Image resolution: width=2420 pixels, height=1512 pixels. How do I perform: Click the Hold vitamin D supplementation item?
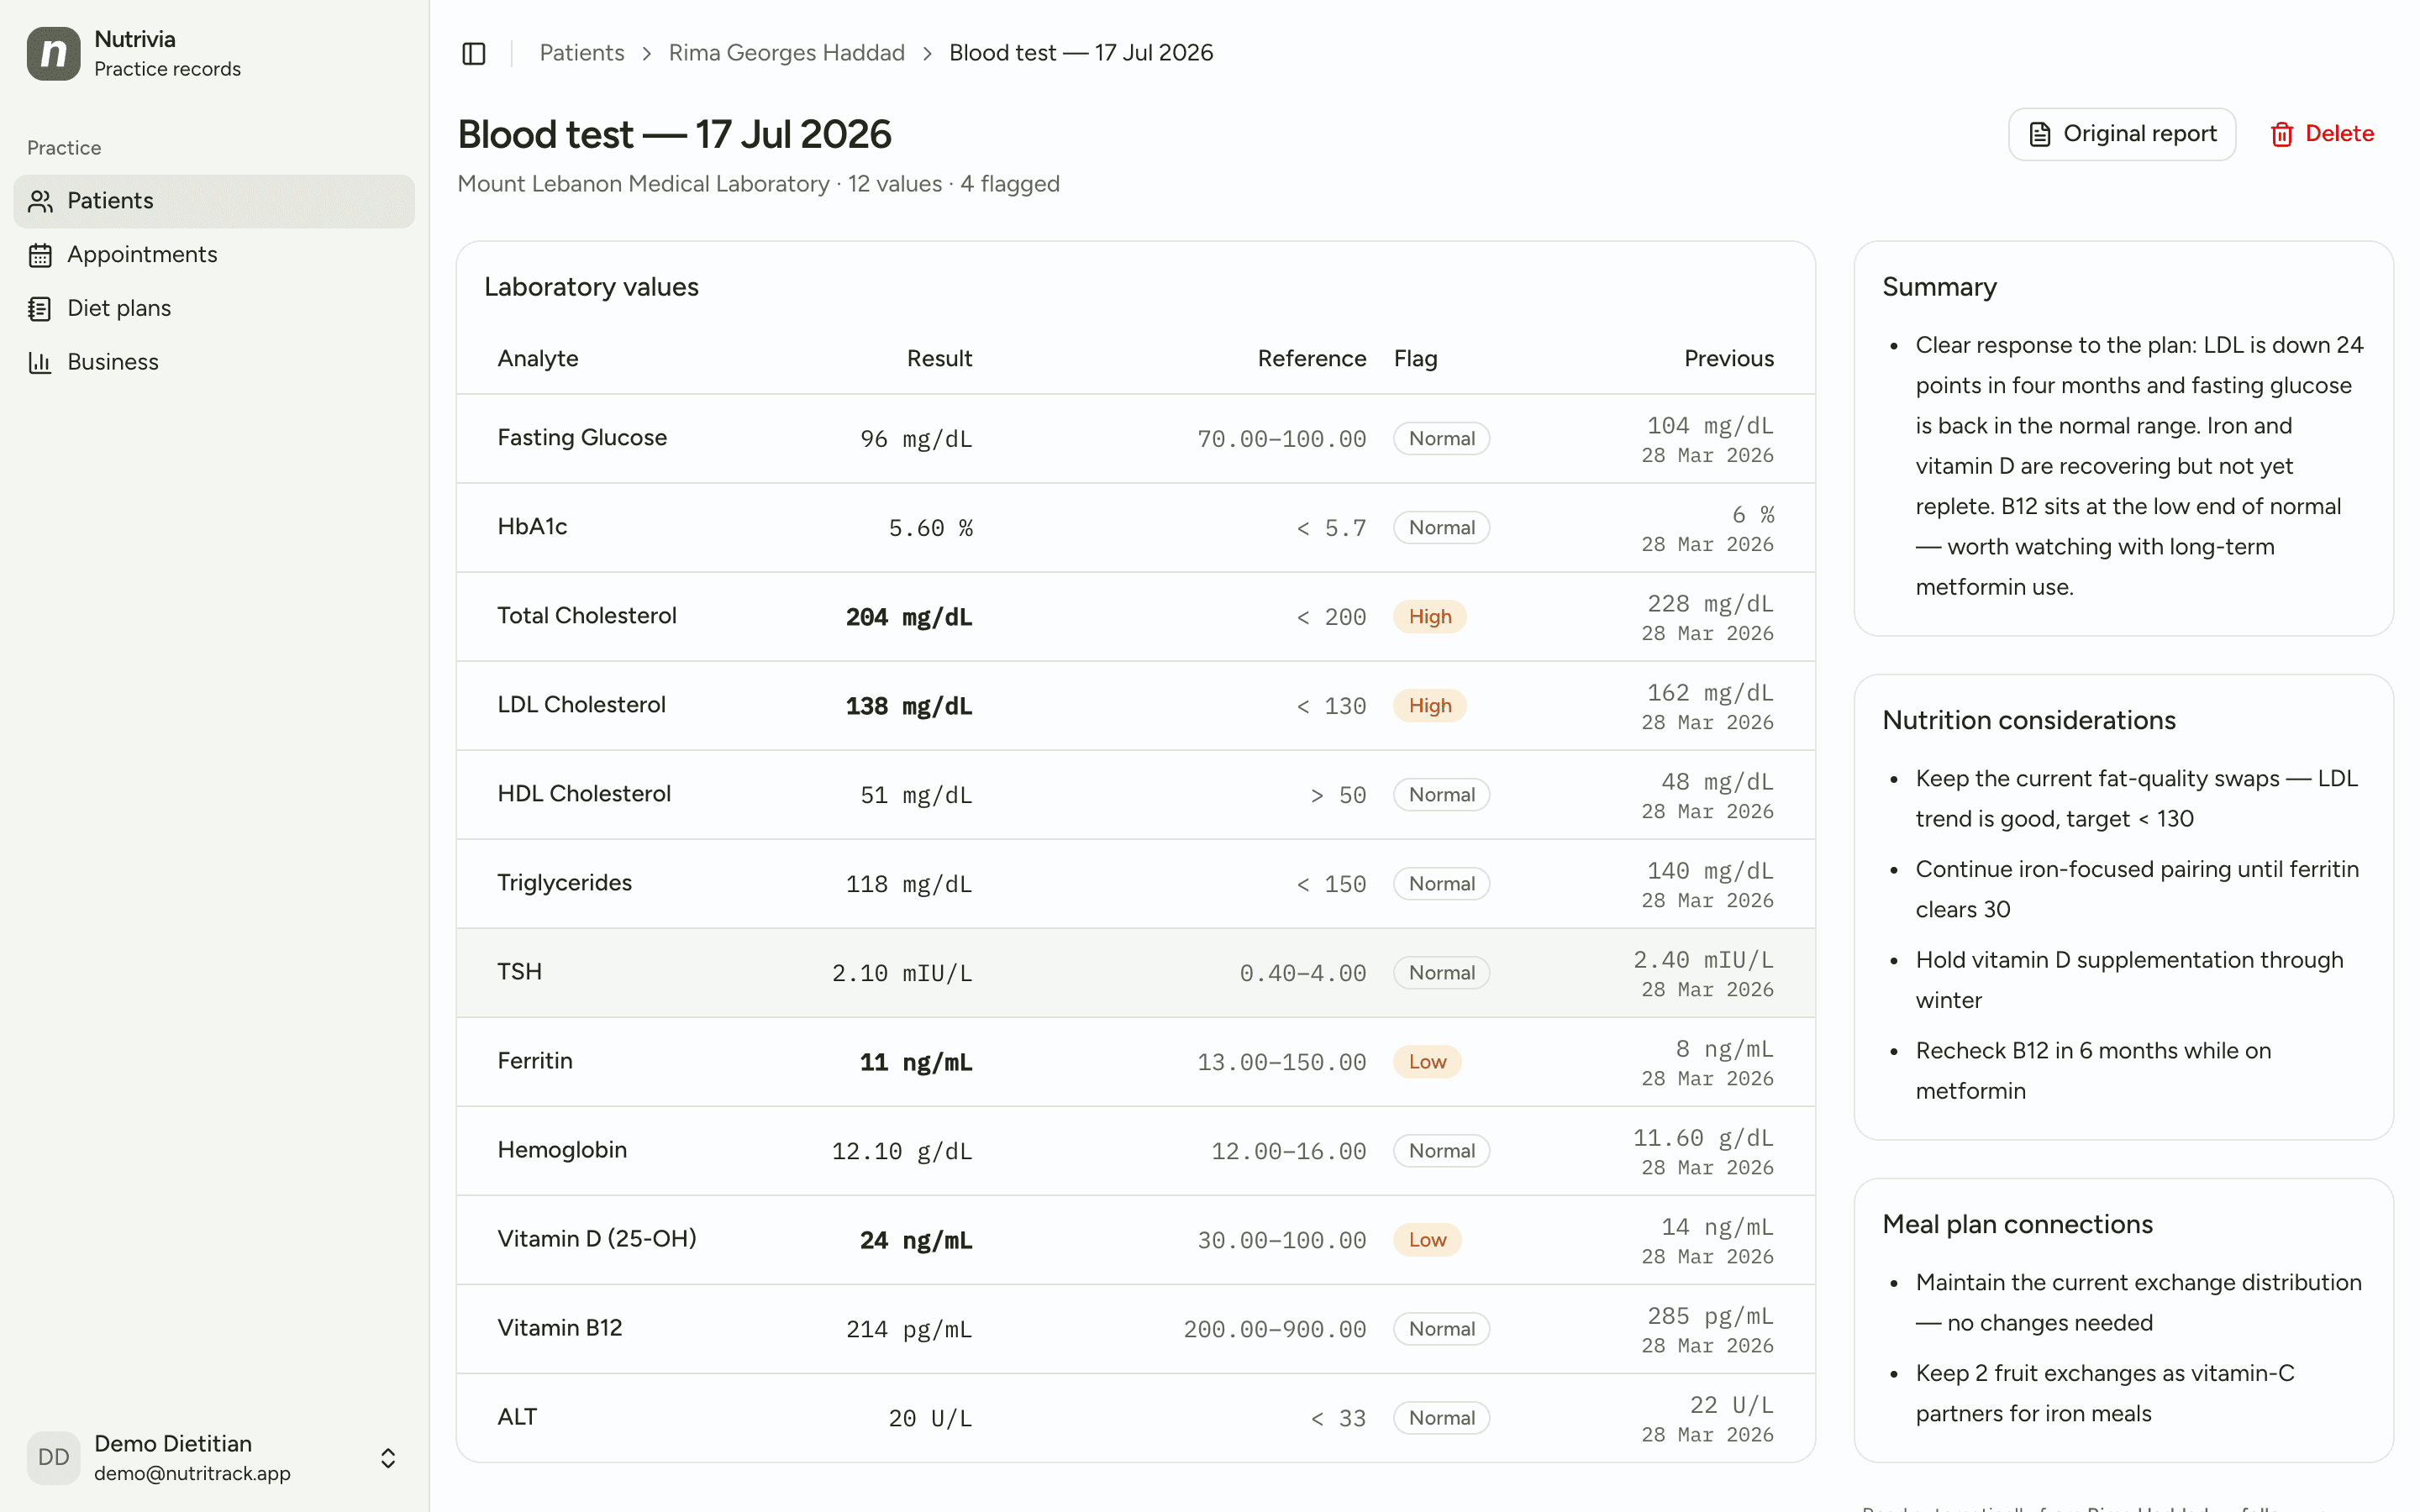click(x=2129, y=980)
